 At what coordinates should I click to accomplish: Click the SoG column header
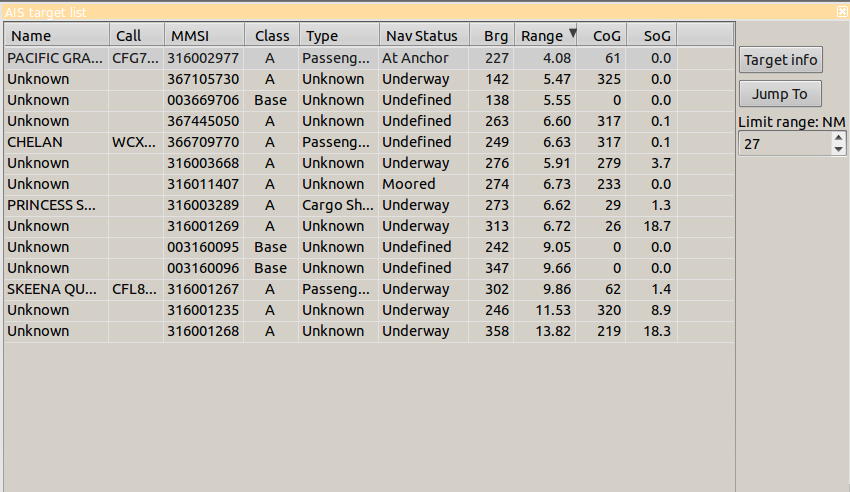(651, 36)
